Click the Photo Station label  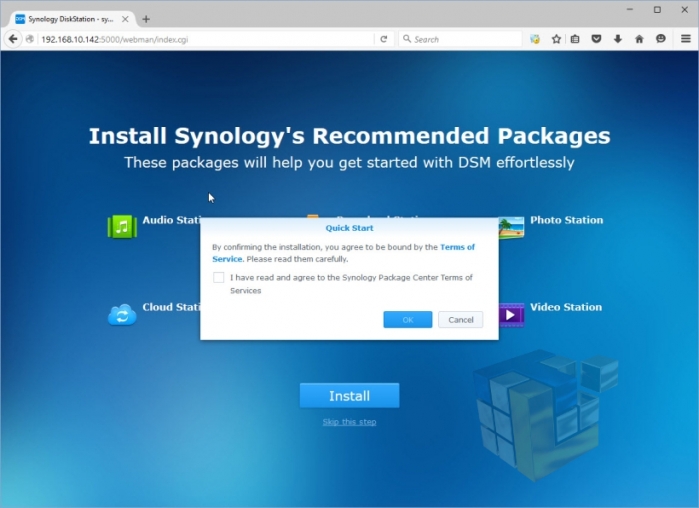[x=567, y=220]
